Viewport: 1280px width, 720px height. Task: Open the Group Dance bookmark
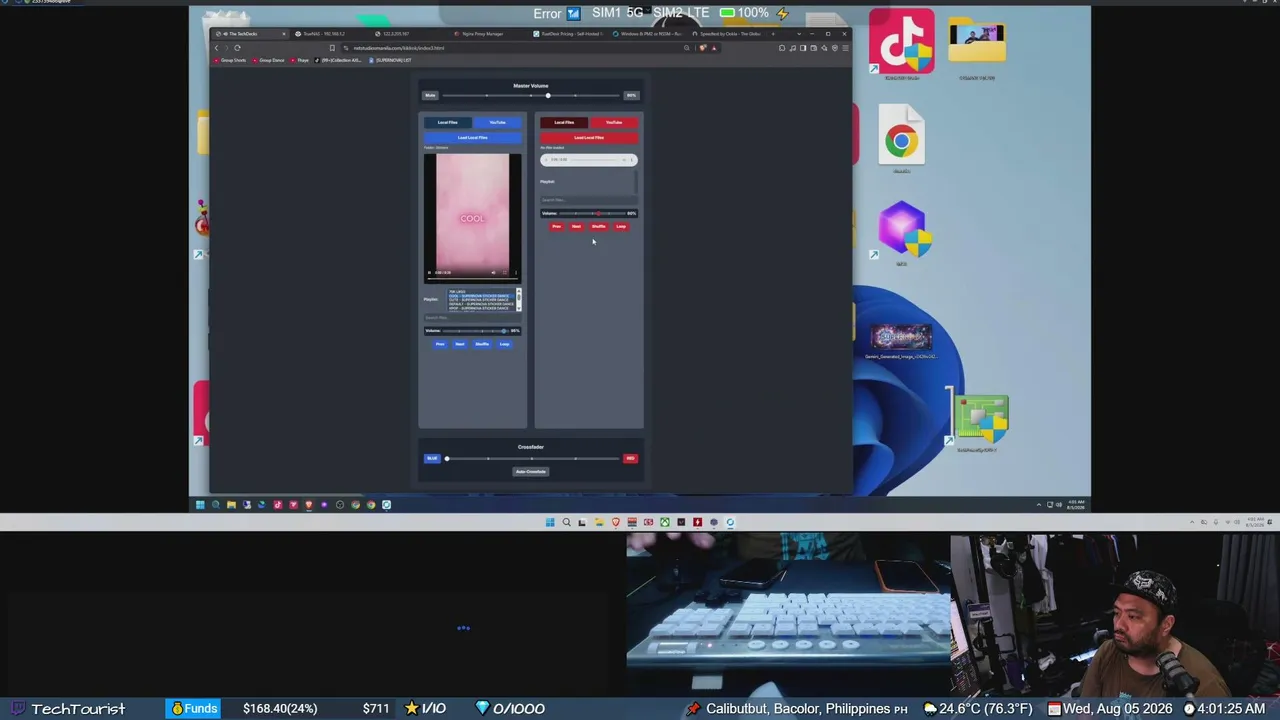click(x=269, y=60)
